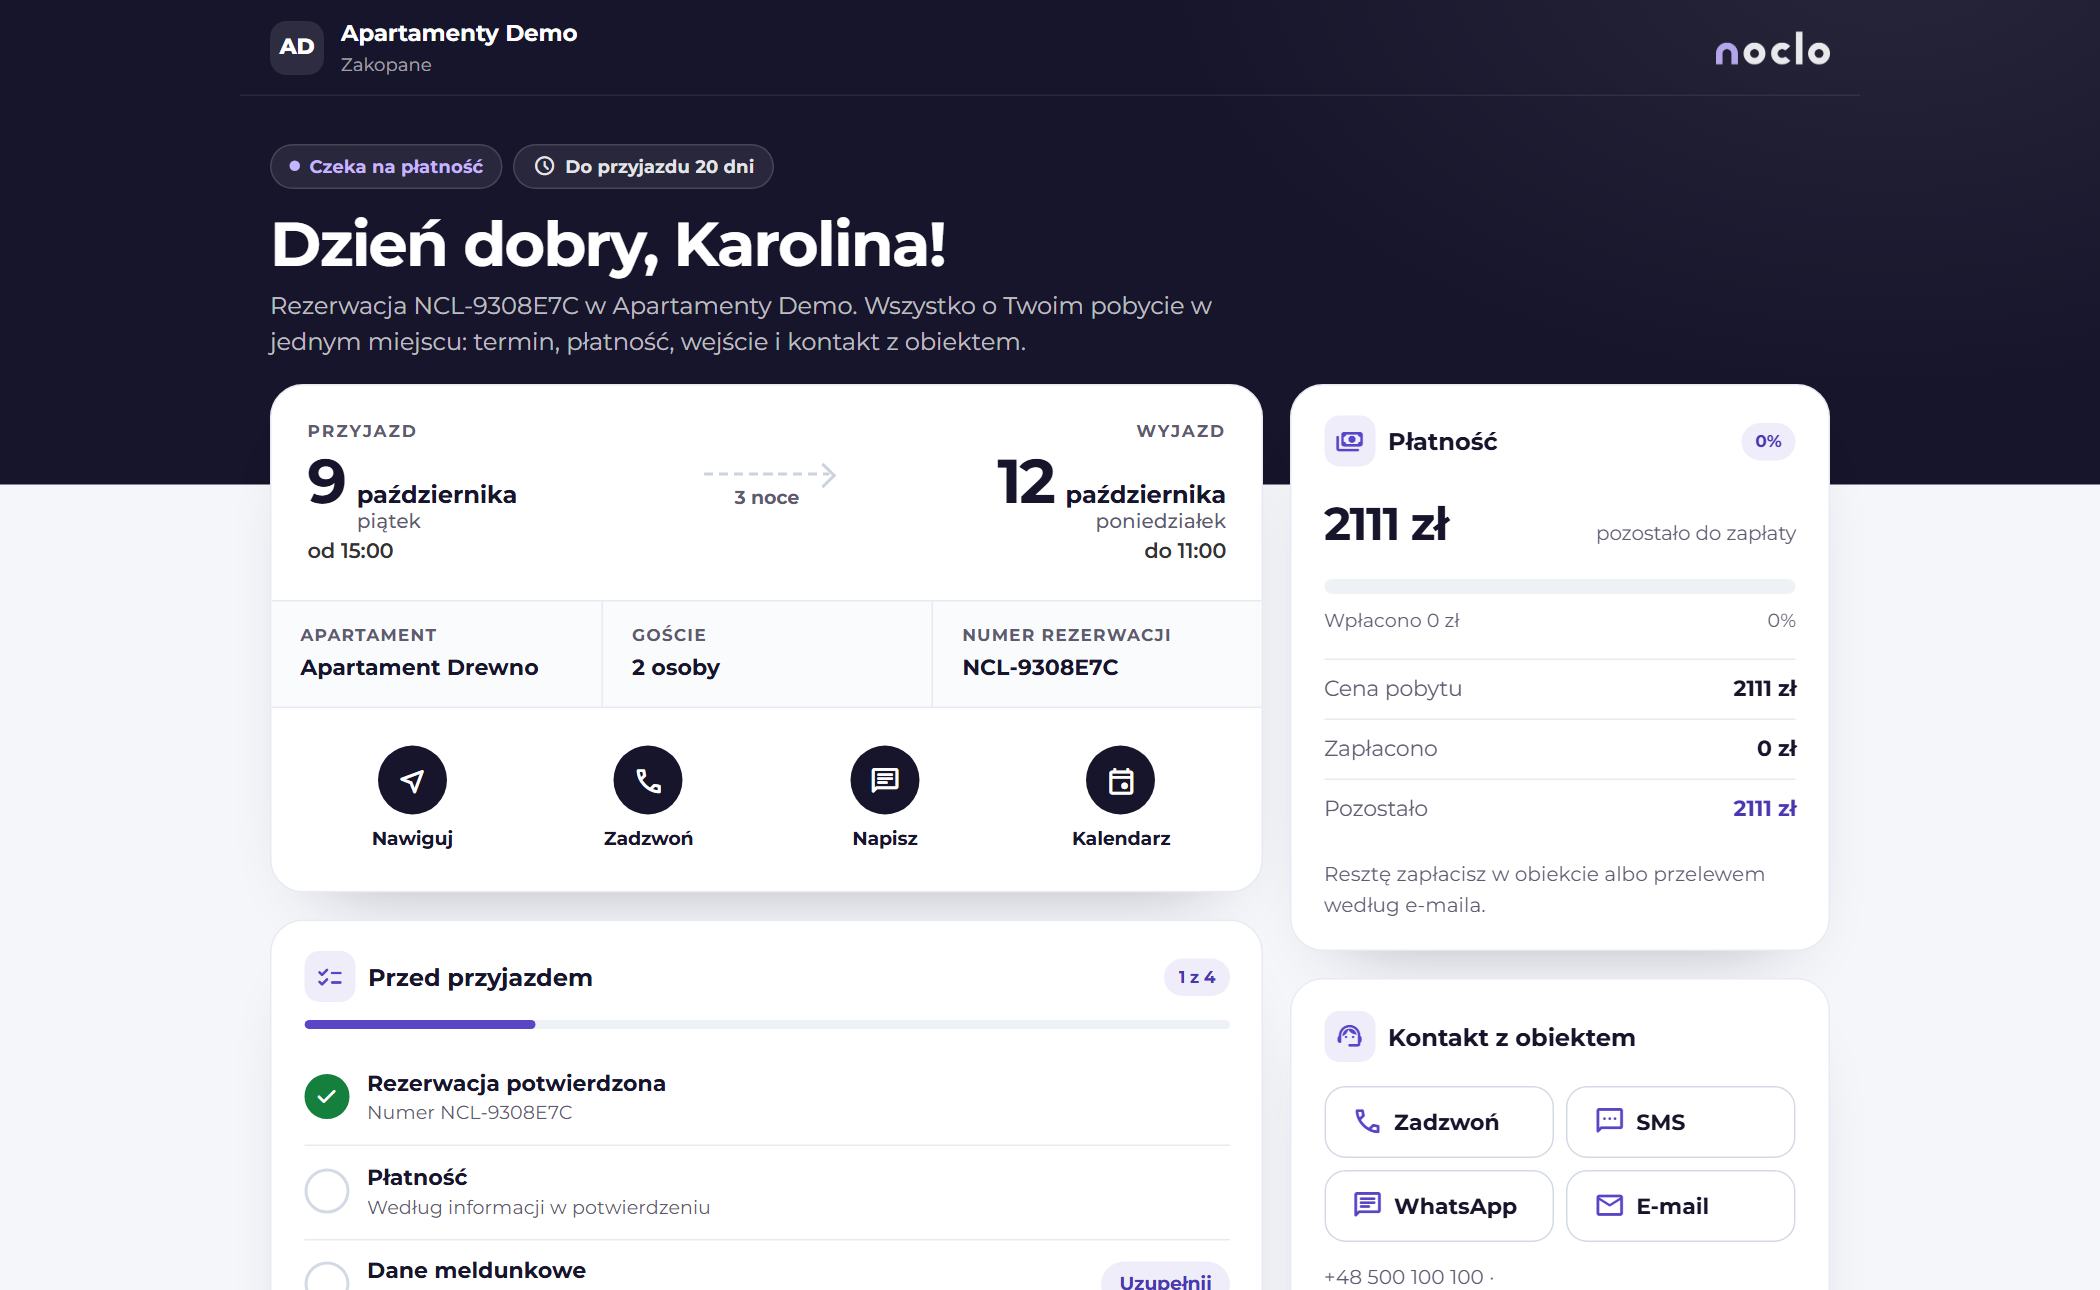This screenshot has width=2100, height=1290.
Task: Click the Wpłacono 0 zł label
Action: [1391, 620]
